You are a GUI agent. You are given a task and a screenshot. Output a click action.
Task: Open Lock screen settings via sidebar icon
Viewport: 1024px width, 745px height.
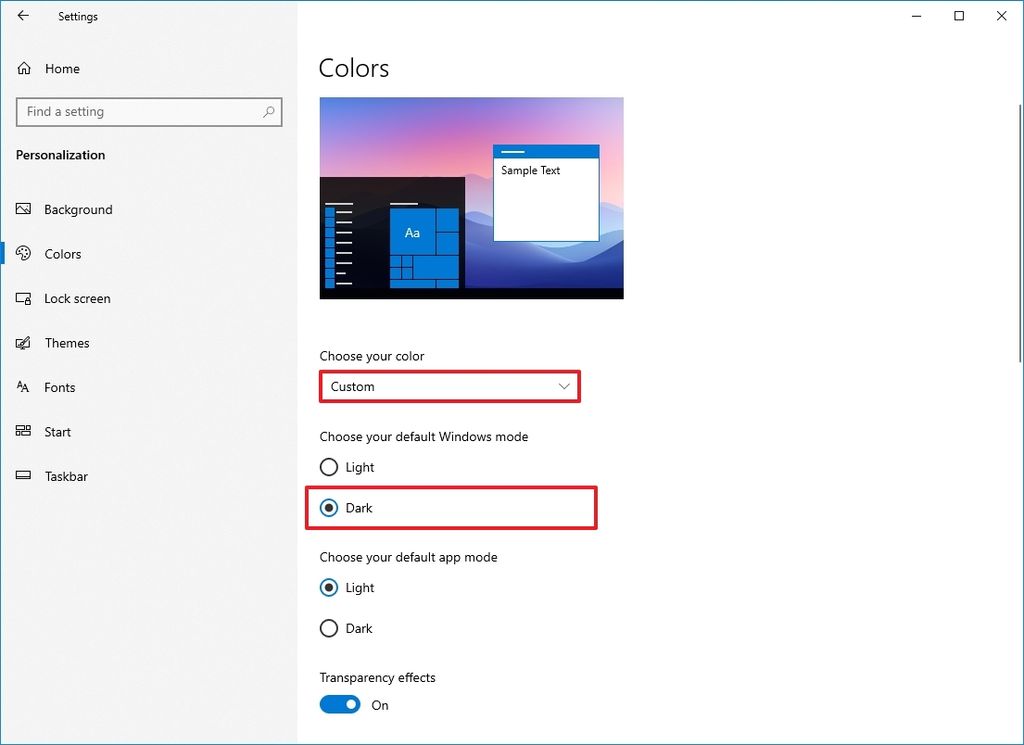pos(24,298)
